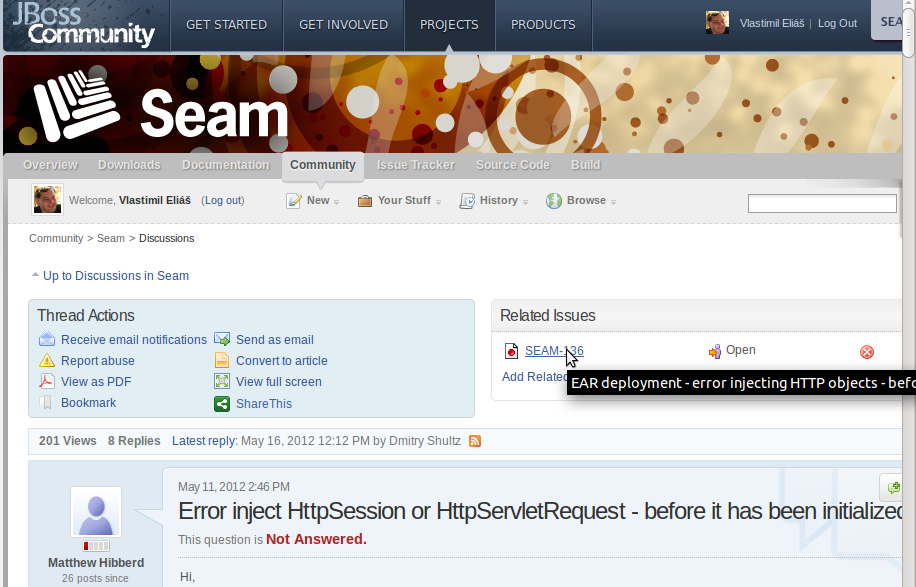The width and height of the screenshot is (916, 587).
Task: Click the SEAM-136 issue type icon
Action: [x=511, y=351]
